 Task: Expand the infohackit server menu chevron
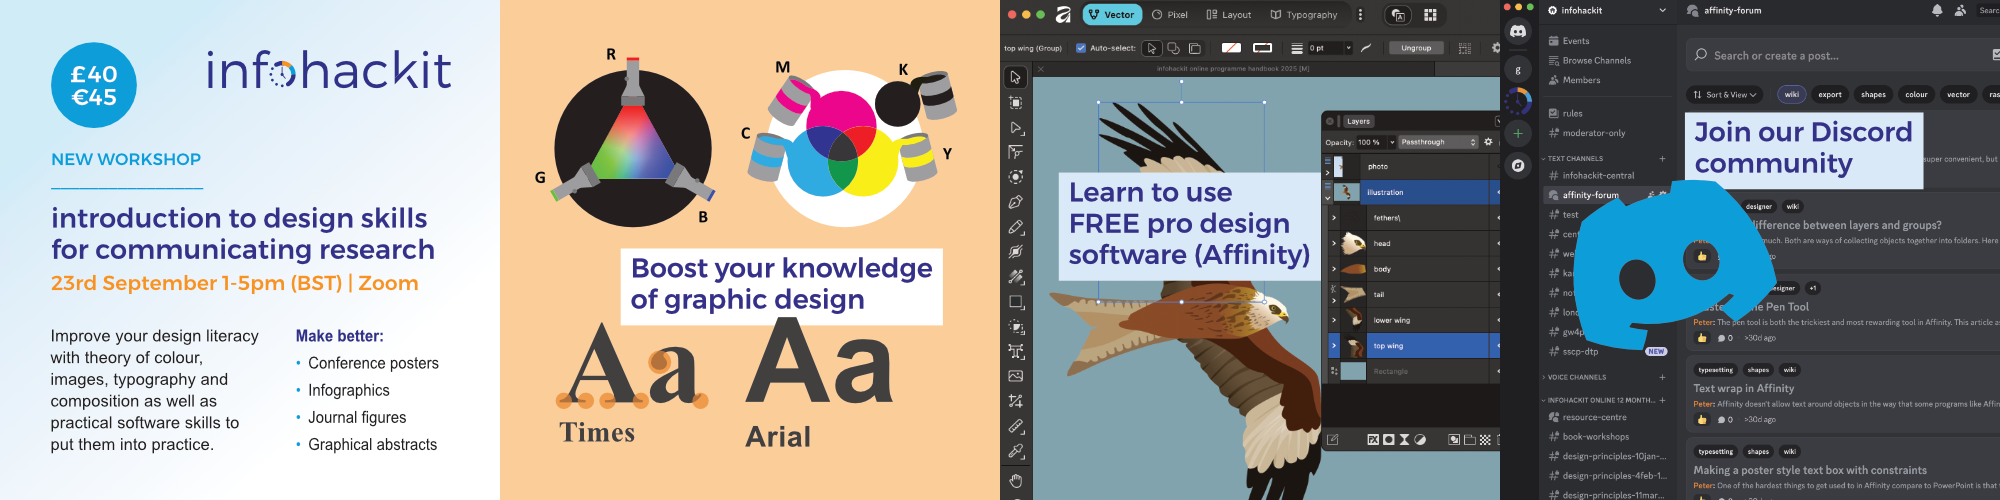pos(1662,10)
